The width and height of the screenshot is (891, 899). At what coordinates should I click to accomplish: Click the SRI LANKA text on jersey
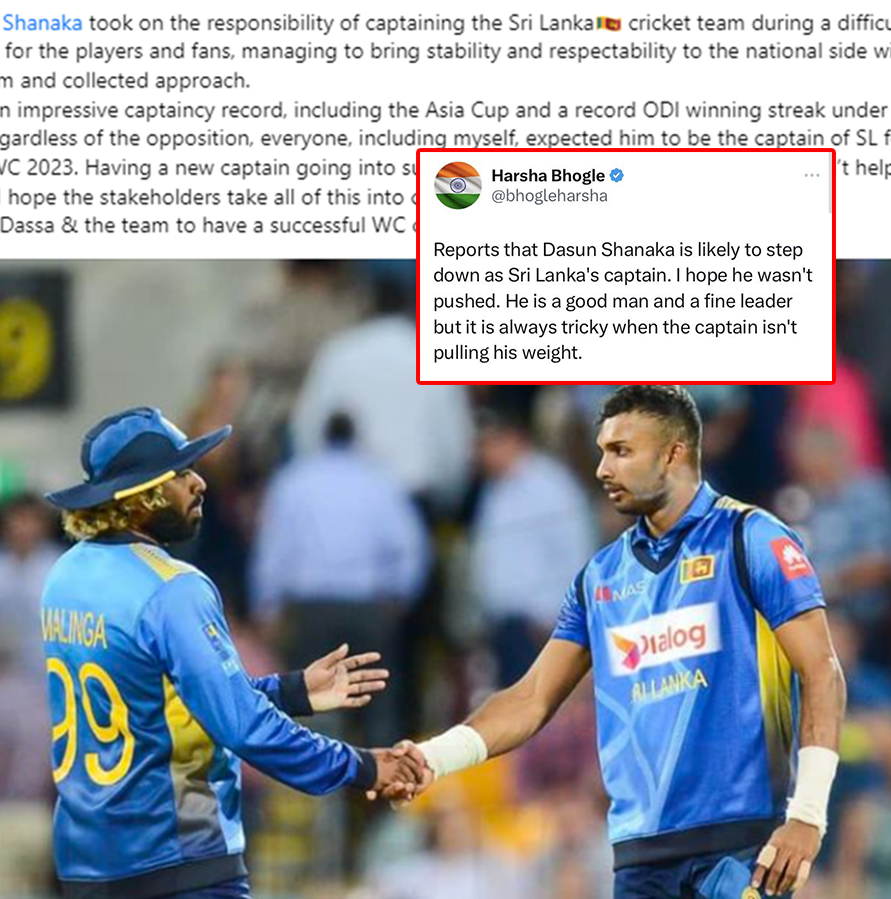669,686
